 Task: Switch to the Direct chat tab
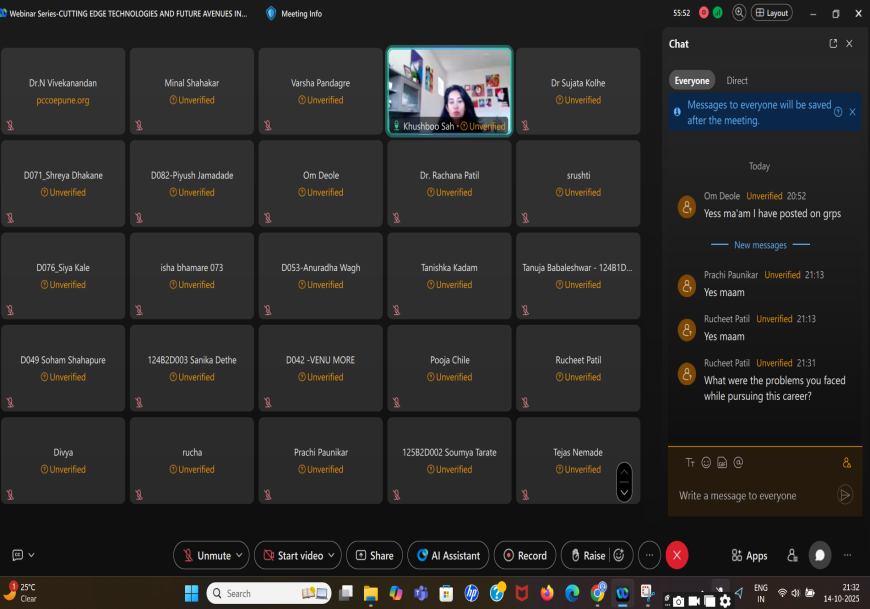pos(737,80)
